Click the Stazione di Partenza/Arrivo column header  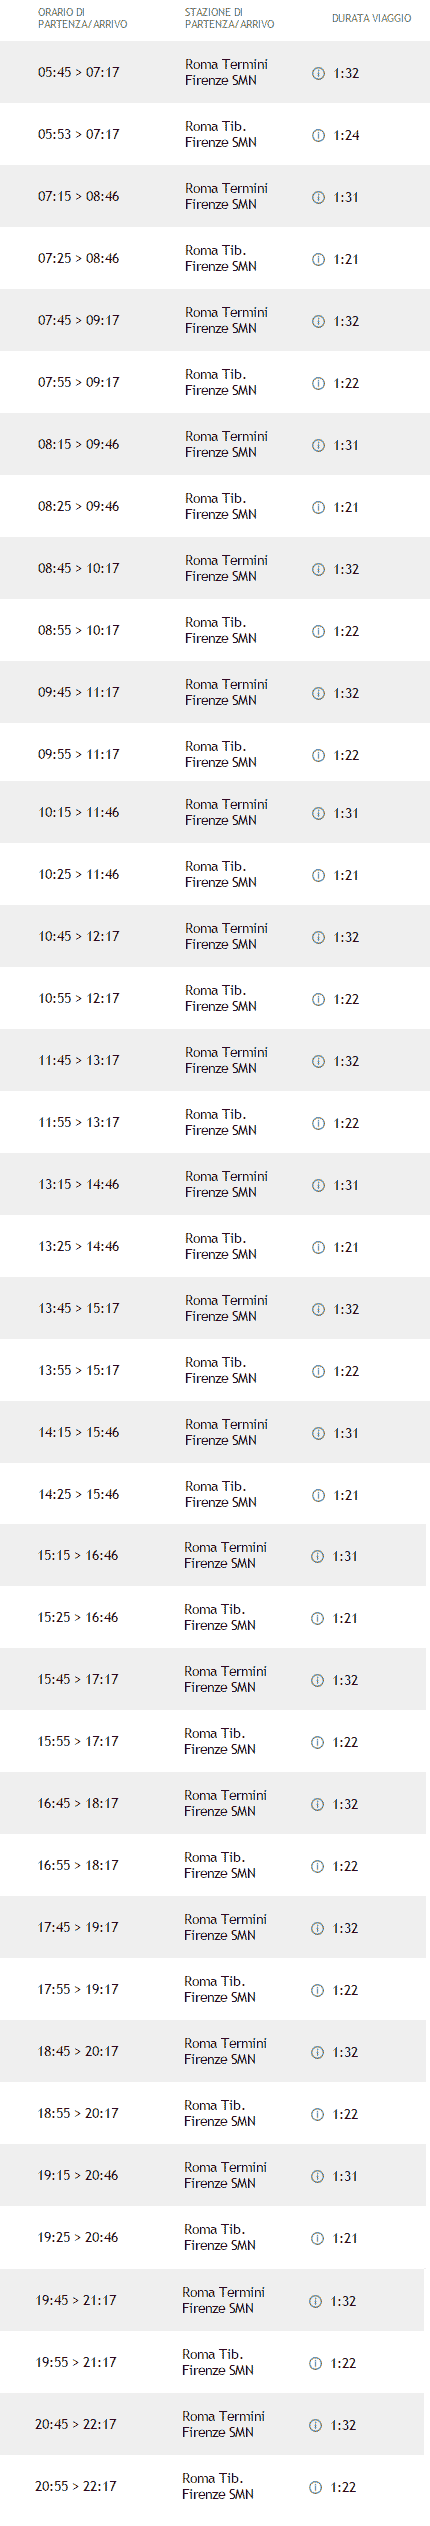[x=229, y=18]
